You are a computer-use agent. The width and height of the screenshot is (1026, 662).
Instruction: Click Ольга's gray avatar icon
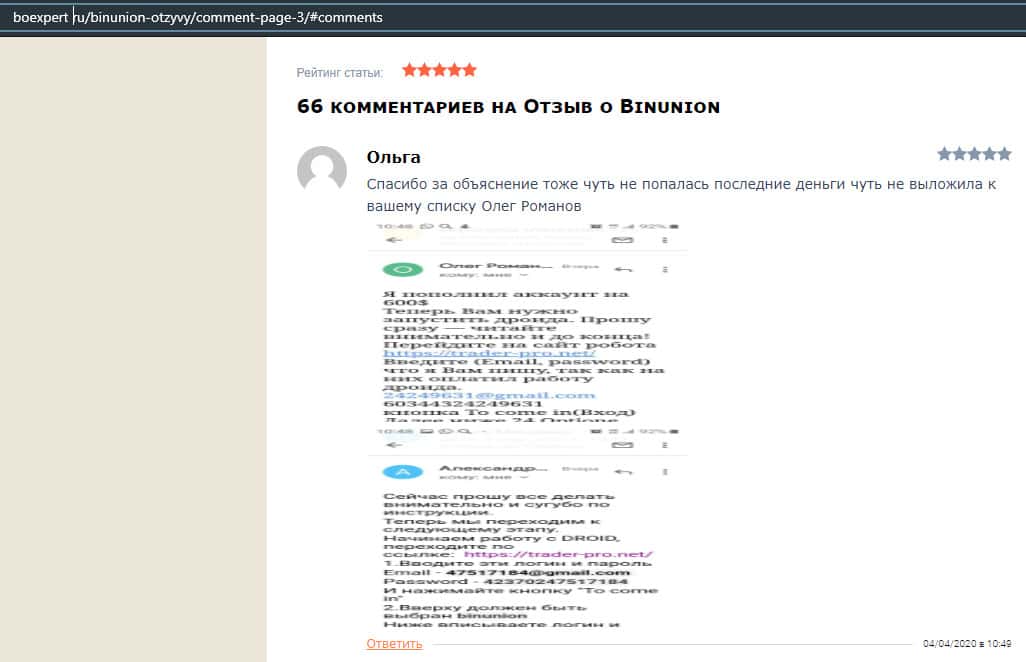pyautogui.click(x=322, y=169)
